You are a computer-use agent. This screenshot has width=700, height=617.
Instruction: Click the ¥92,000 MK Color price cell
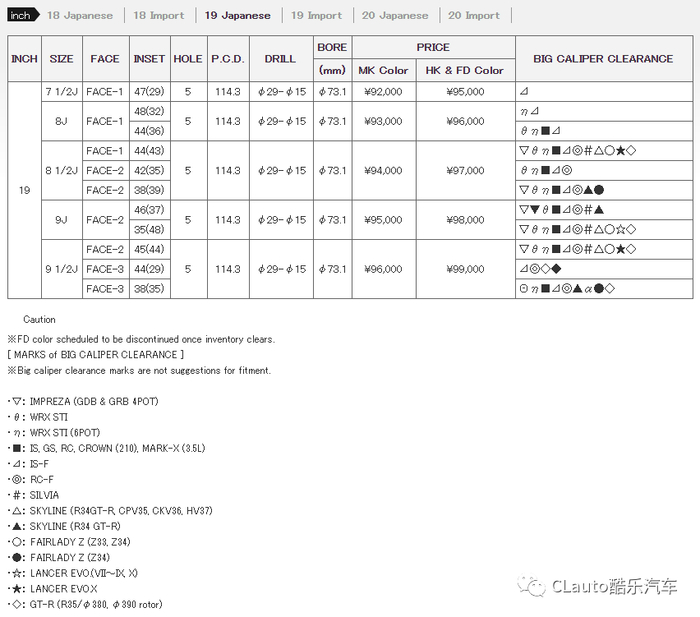[383, 92]
